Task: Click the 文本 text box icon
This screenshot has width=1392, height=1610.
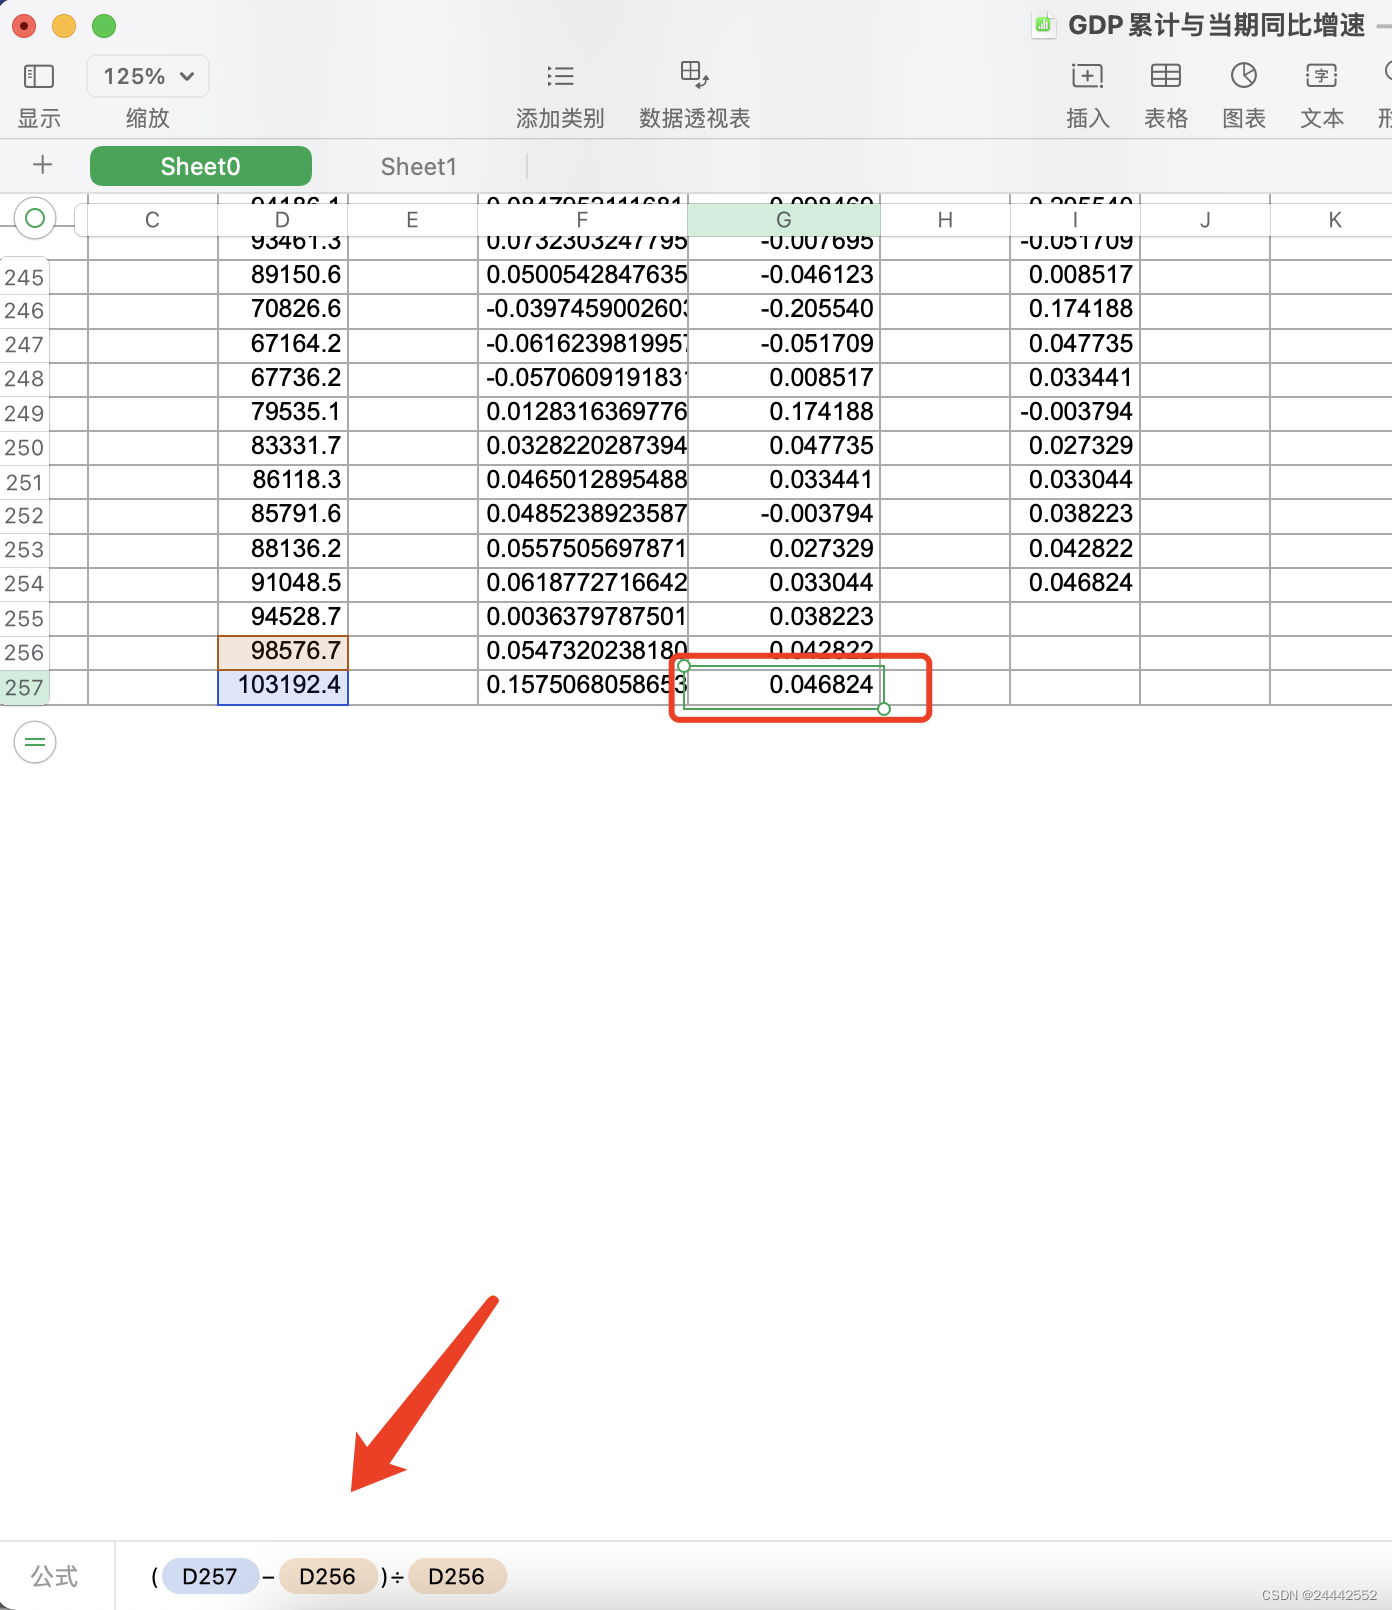Action: point(1321,76)
